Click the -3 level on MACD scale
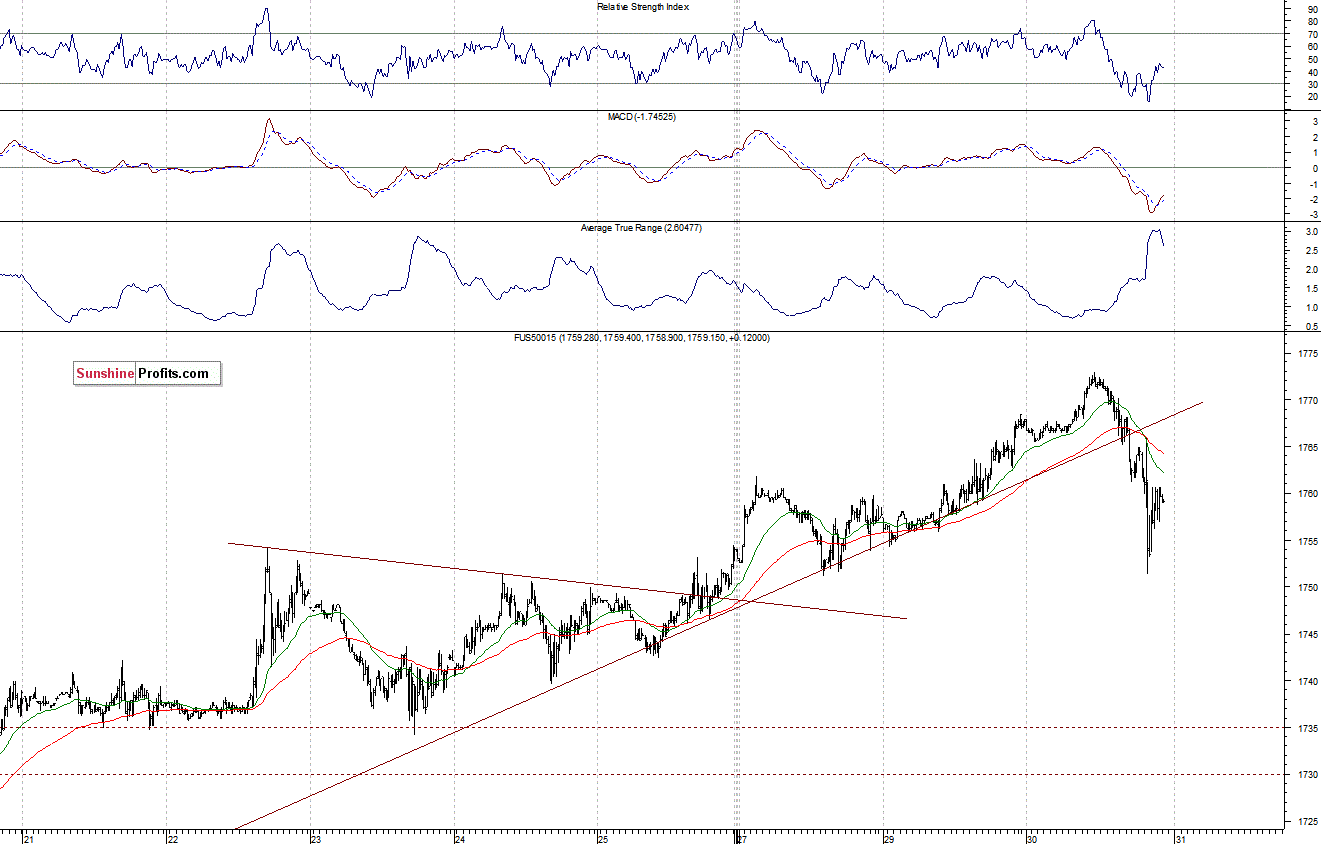The width and height of the screenshot is (1321, 844). coord(1313,215)
